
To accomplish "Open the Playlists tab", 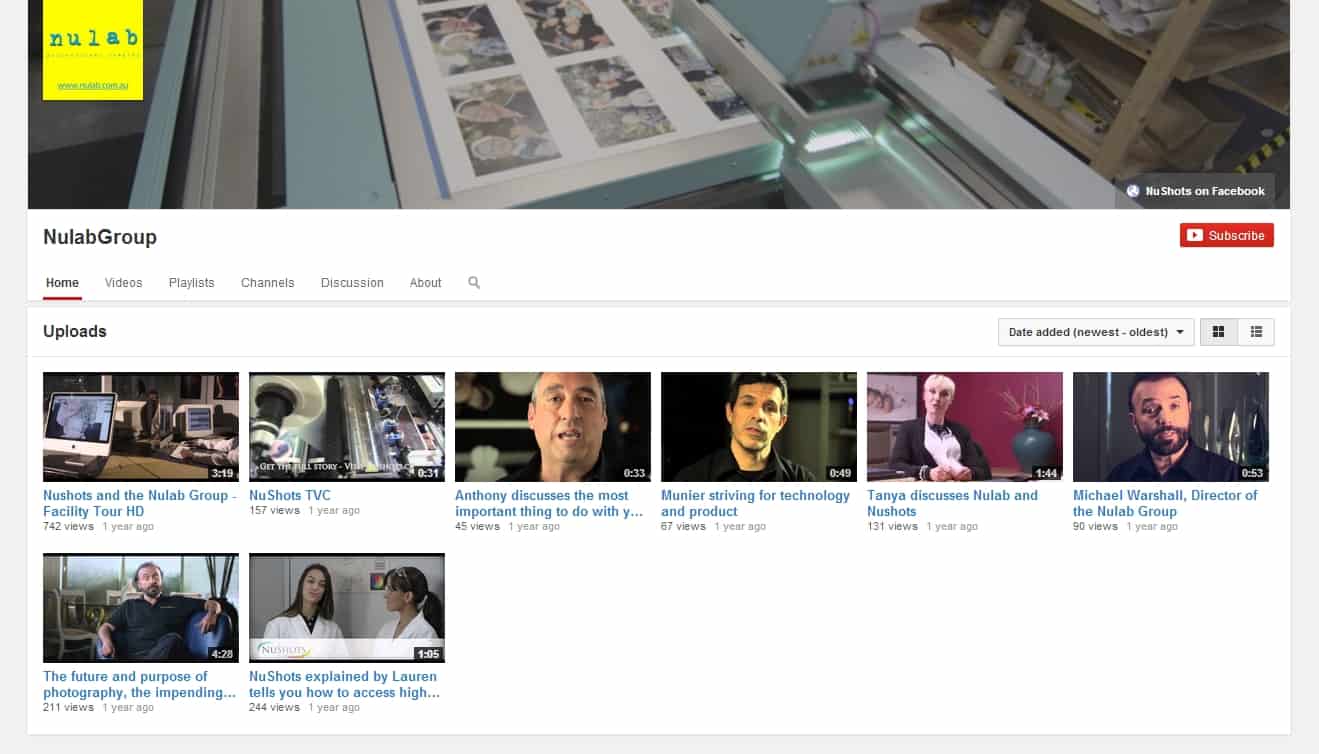I will click(x=191, y=283).
